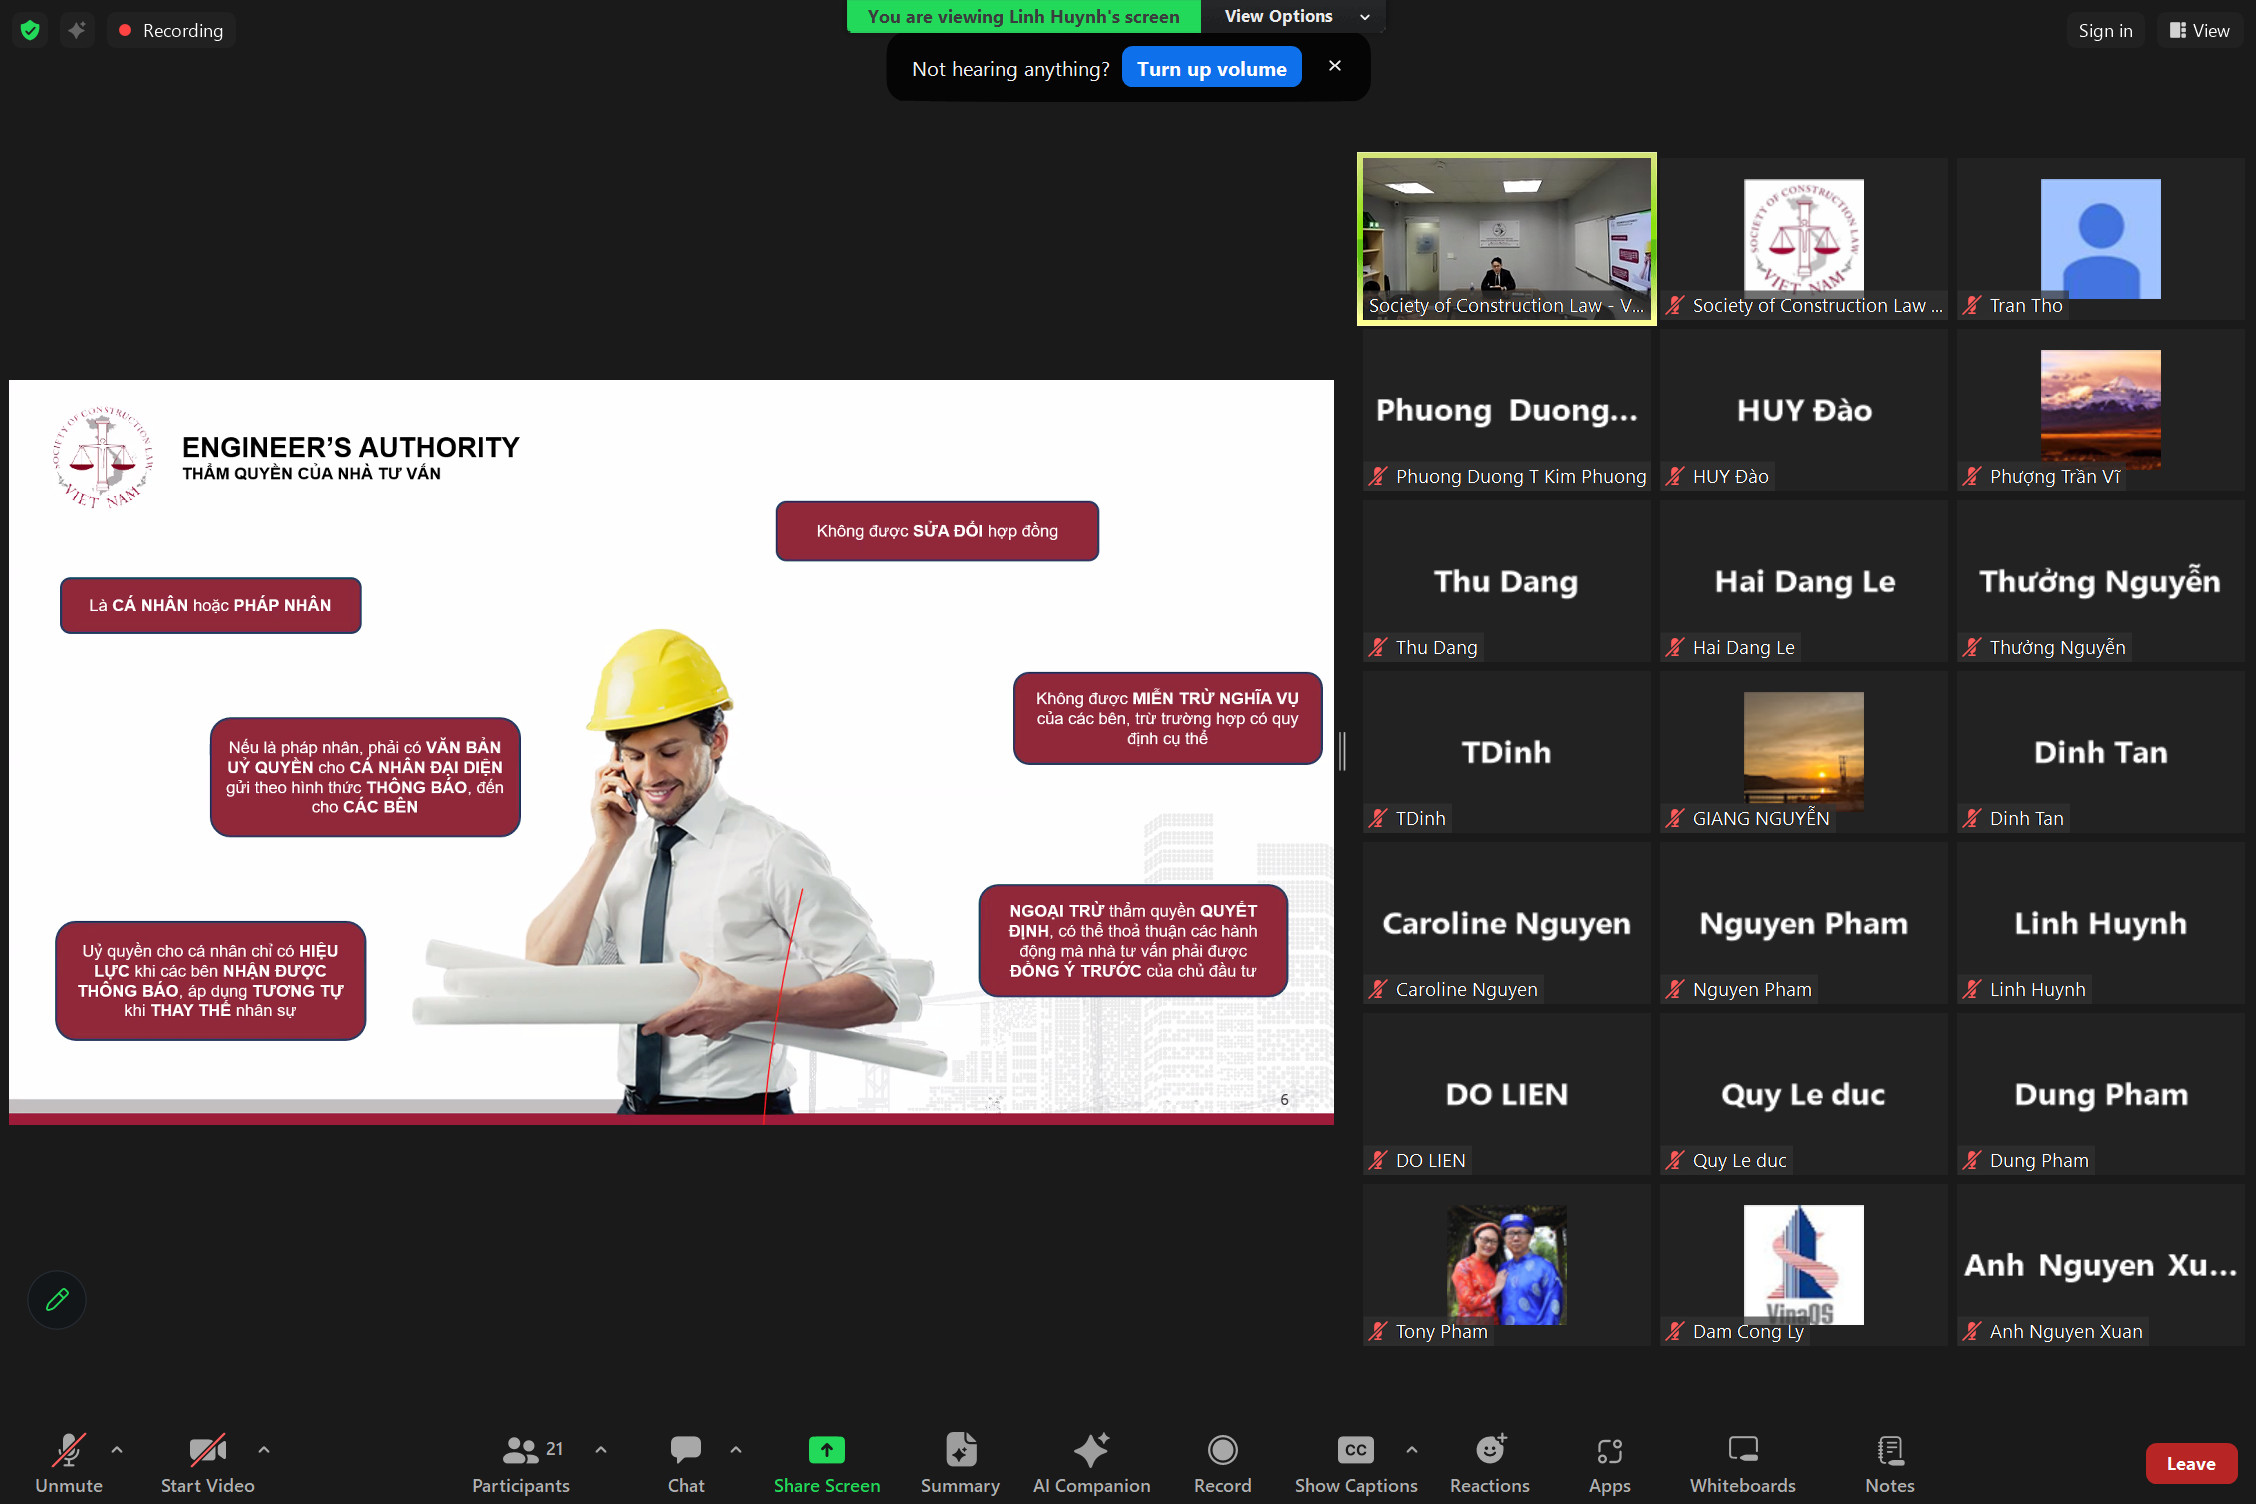The image size is (2256, 1504).
Task: Open the Apps icon
Action: point(1609,1451)
